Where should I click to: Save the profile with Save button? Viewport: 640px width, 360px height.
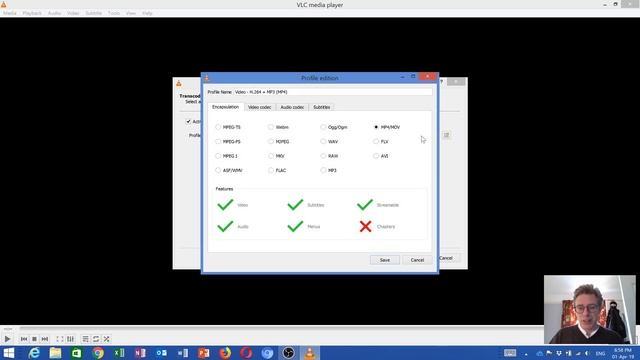click(x=385, y=260)
